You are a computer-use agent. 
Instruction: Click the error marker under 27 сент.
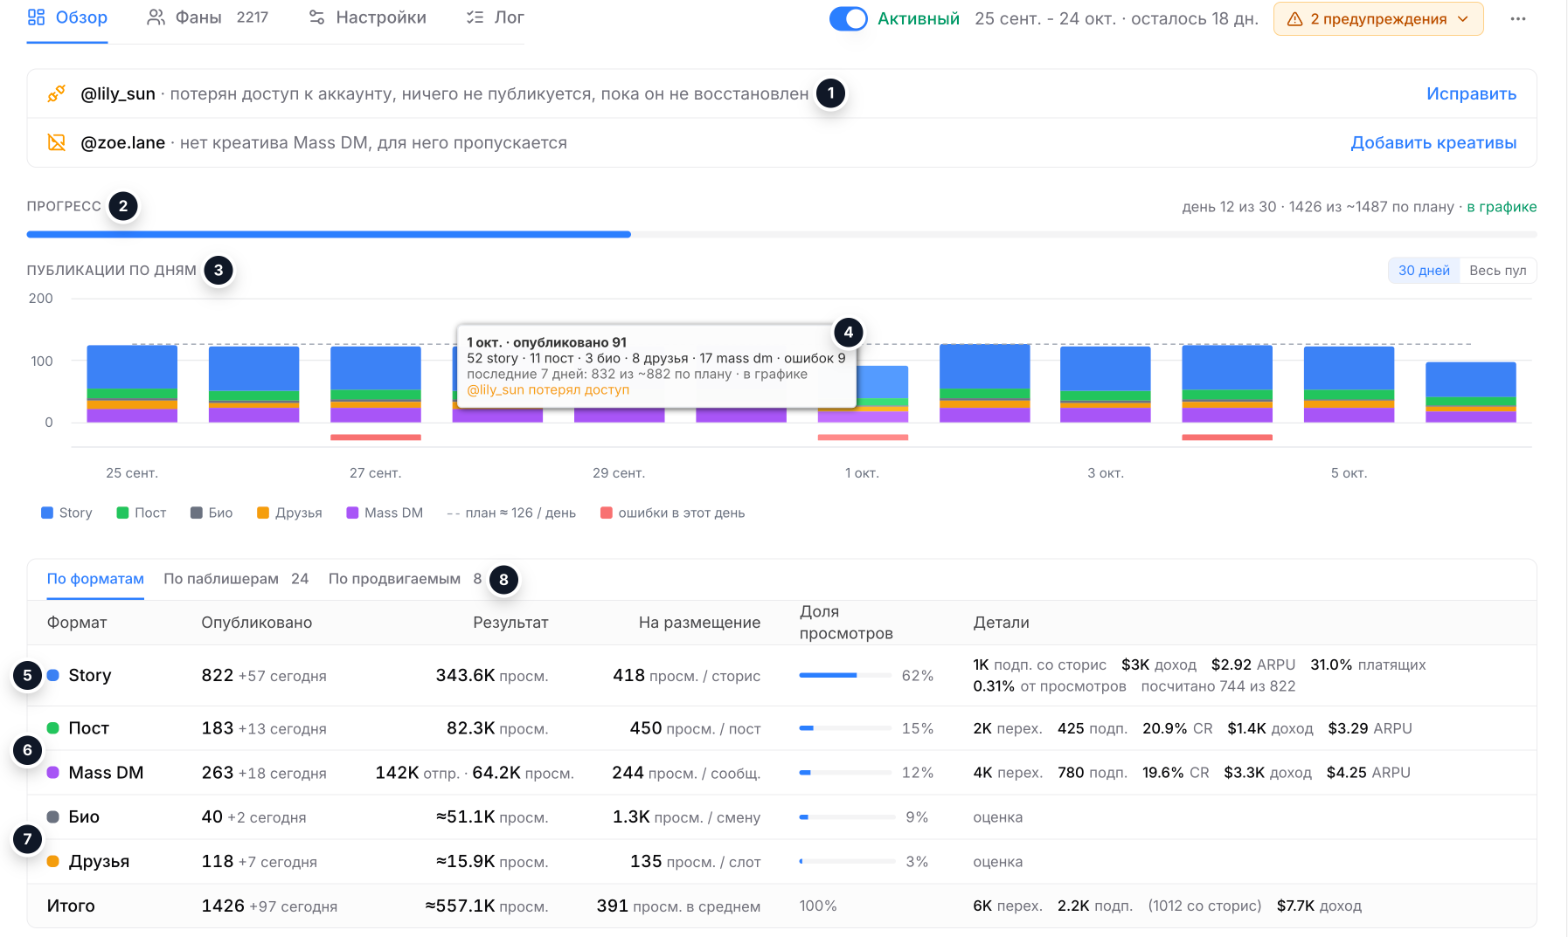coord(375,437)
